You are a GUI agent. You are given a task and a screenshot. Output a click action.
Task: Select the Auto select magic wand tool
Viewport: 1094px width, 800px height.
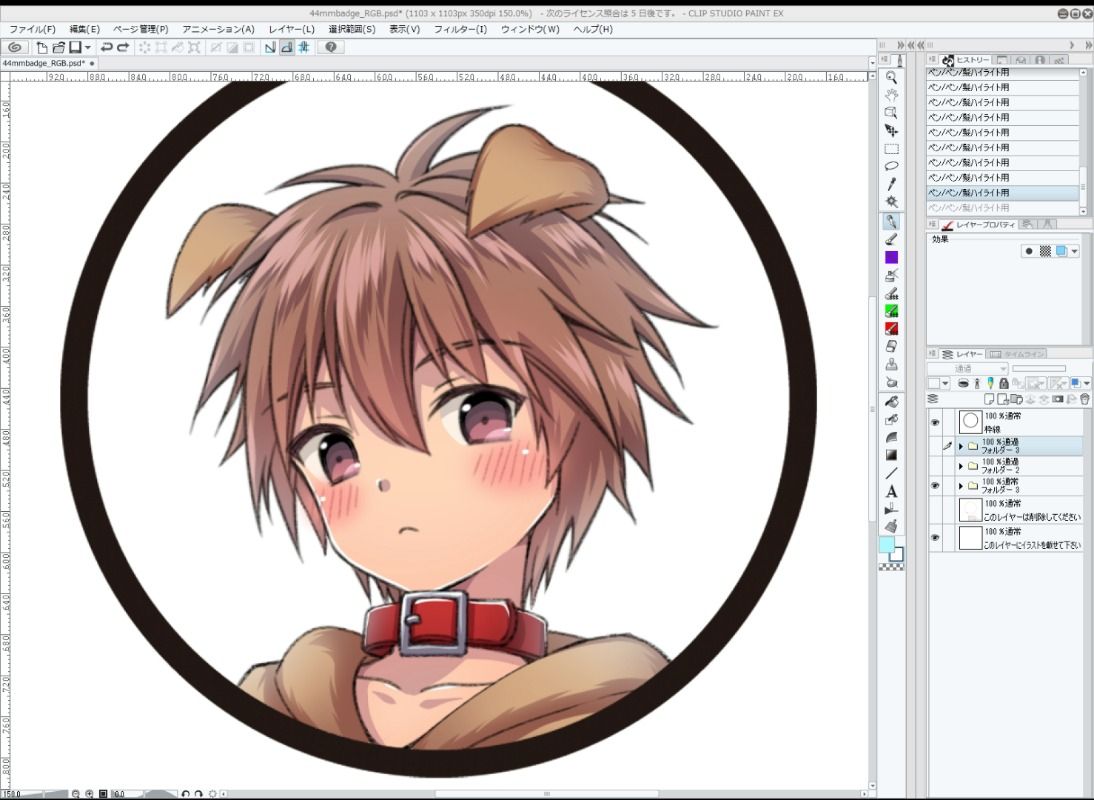coord(891,202)
